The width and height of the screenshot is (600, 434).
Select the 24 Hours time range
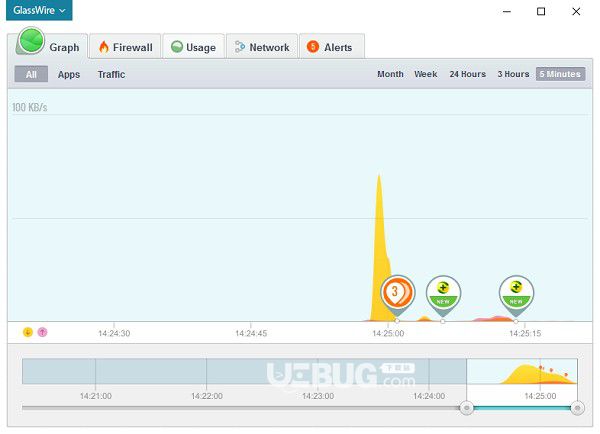468,74
